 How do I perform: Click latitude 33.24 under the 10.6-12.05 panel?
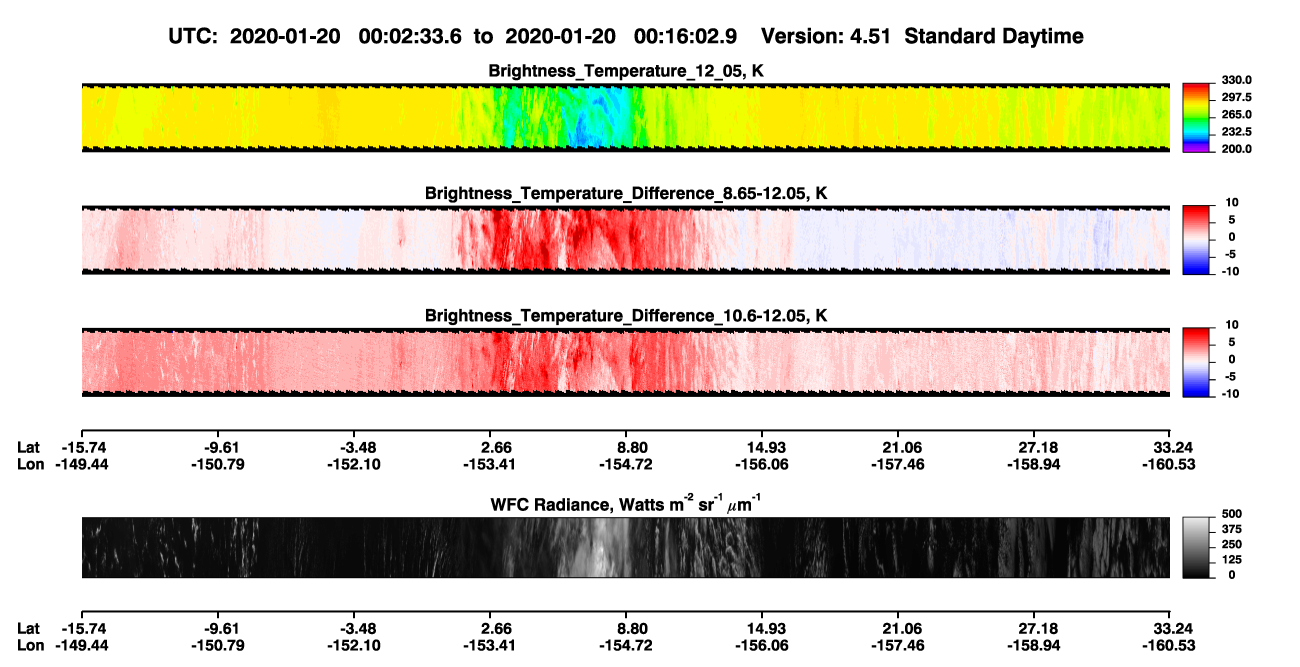(x=1170, y=447)
